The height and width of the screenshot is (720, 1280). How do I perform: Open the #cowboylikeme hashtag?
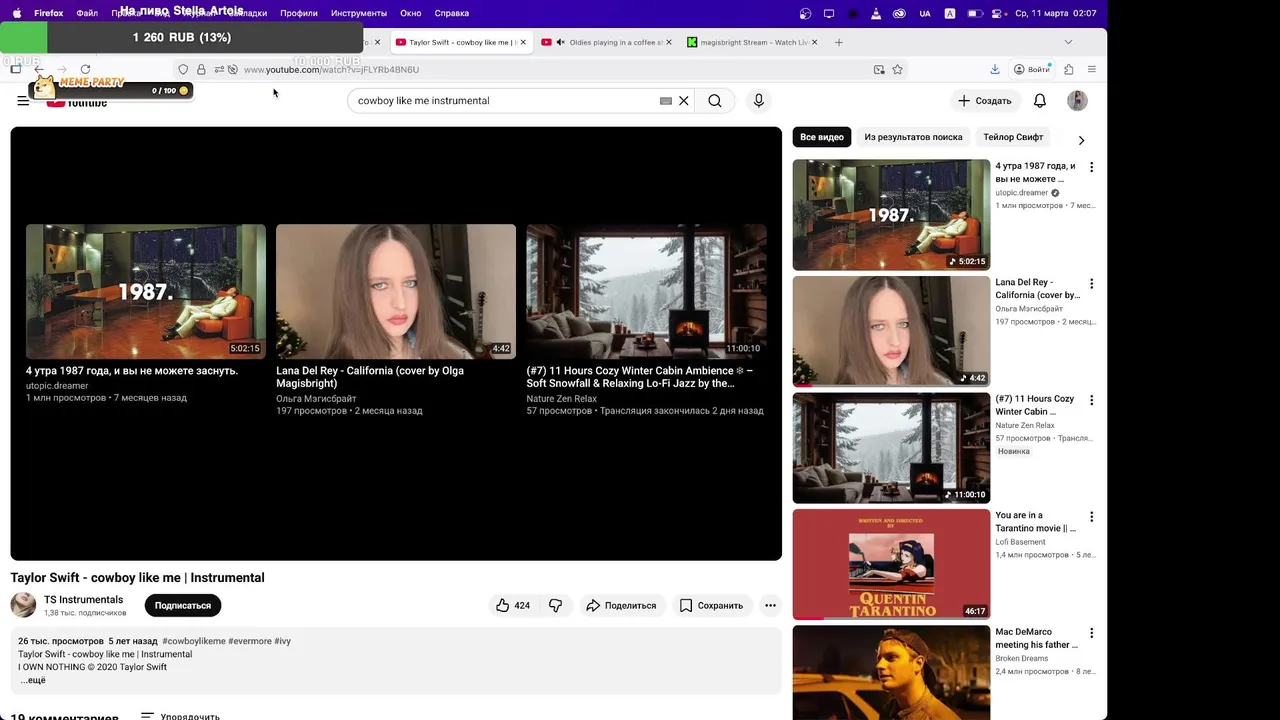click(x=193, y=641)
